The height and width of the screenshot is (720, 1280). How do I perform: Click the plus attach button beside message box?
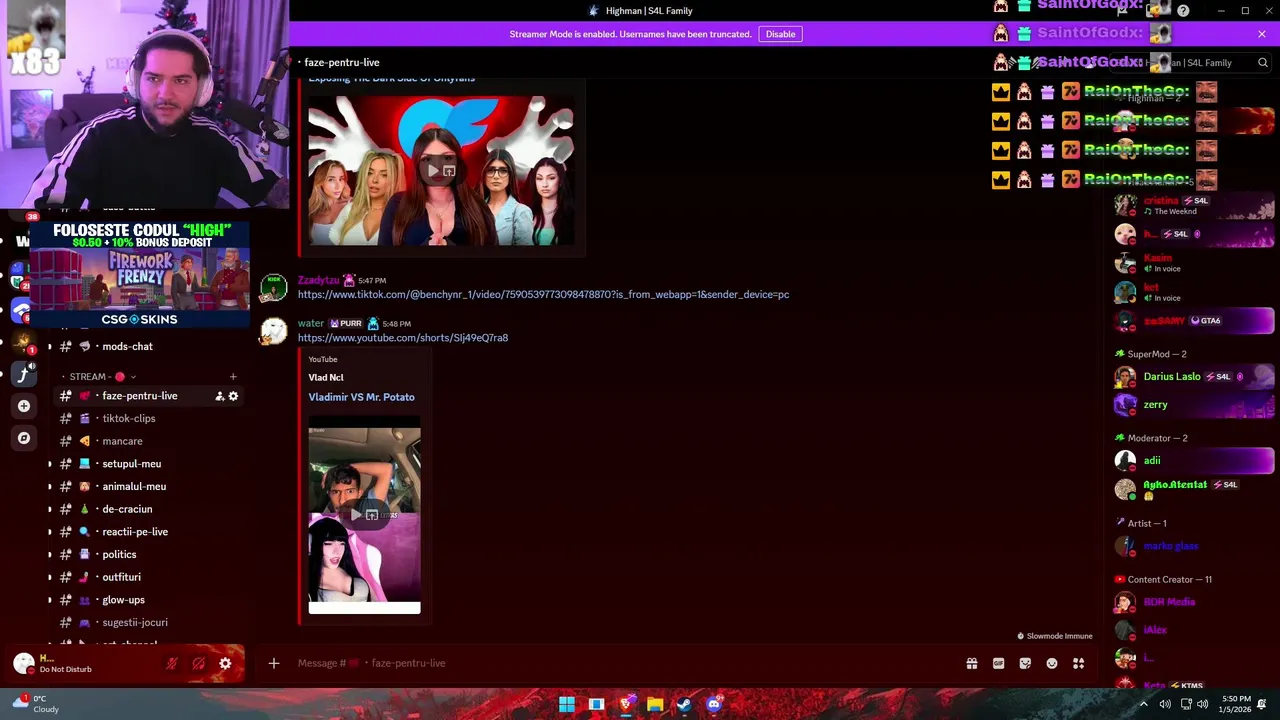tap(273, 663)
